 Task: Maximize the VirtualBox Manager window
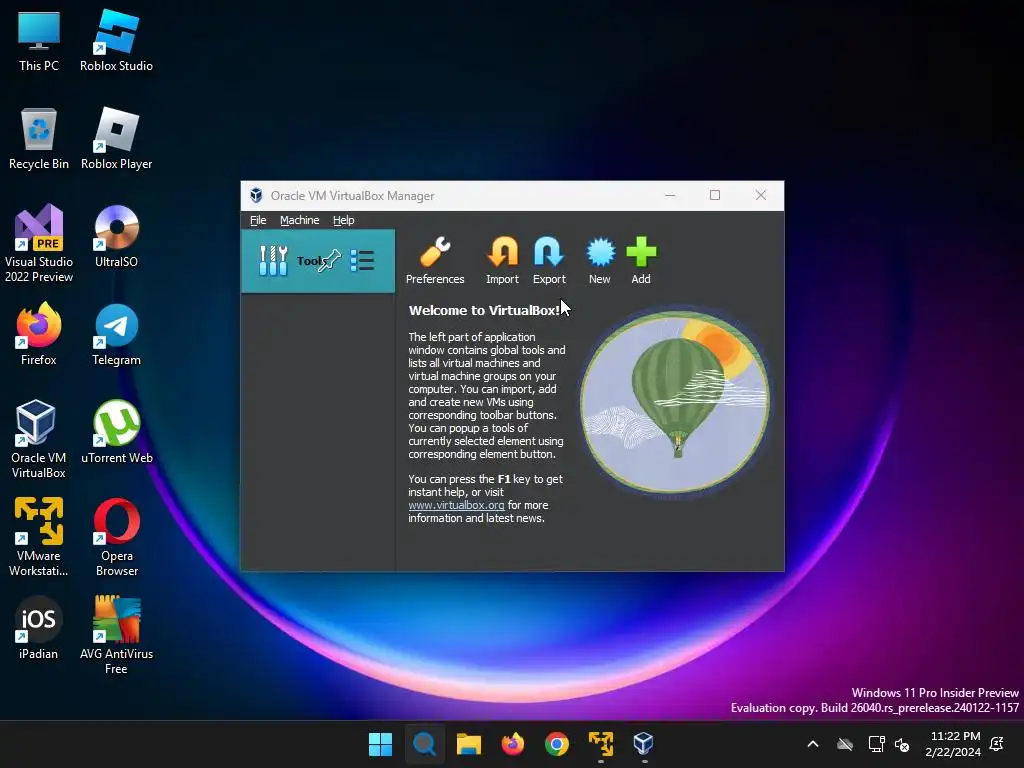[x=715, y=195]
